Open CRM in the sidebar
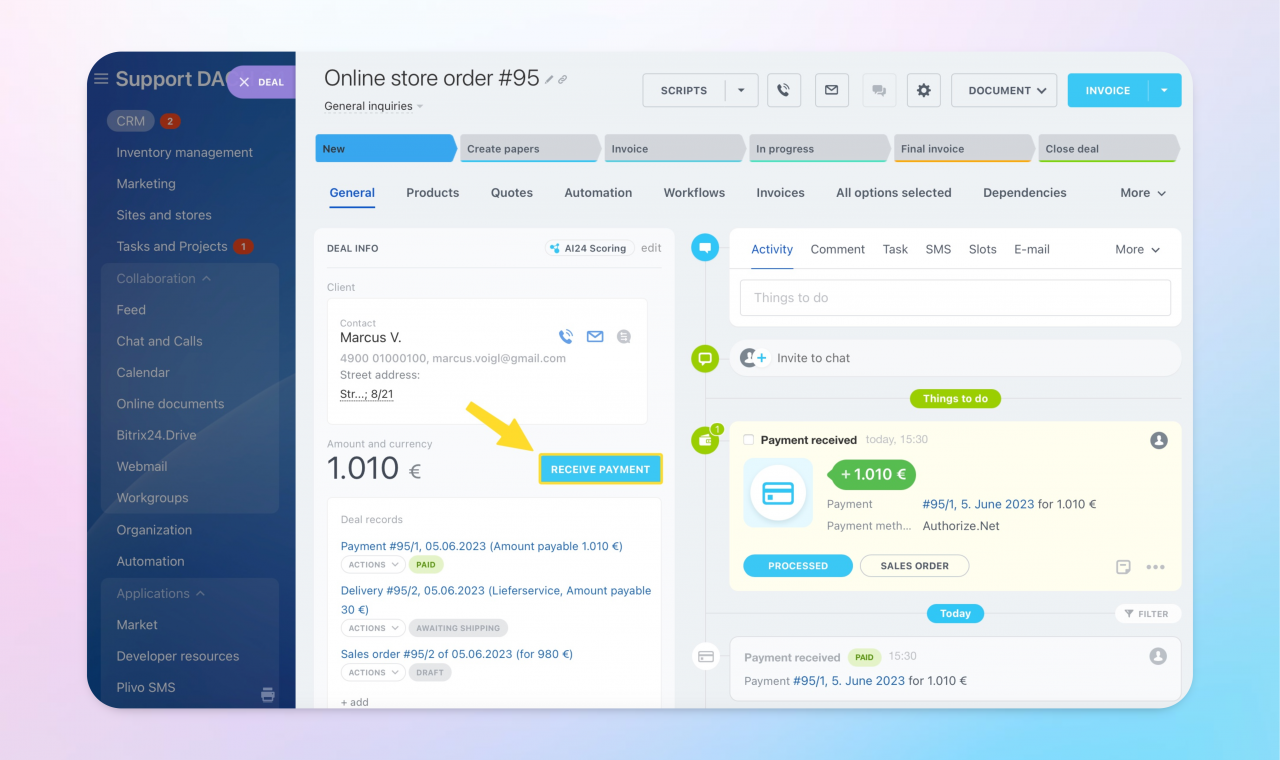 131,121
